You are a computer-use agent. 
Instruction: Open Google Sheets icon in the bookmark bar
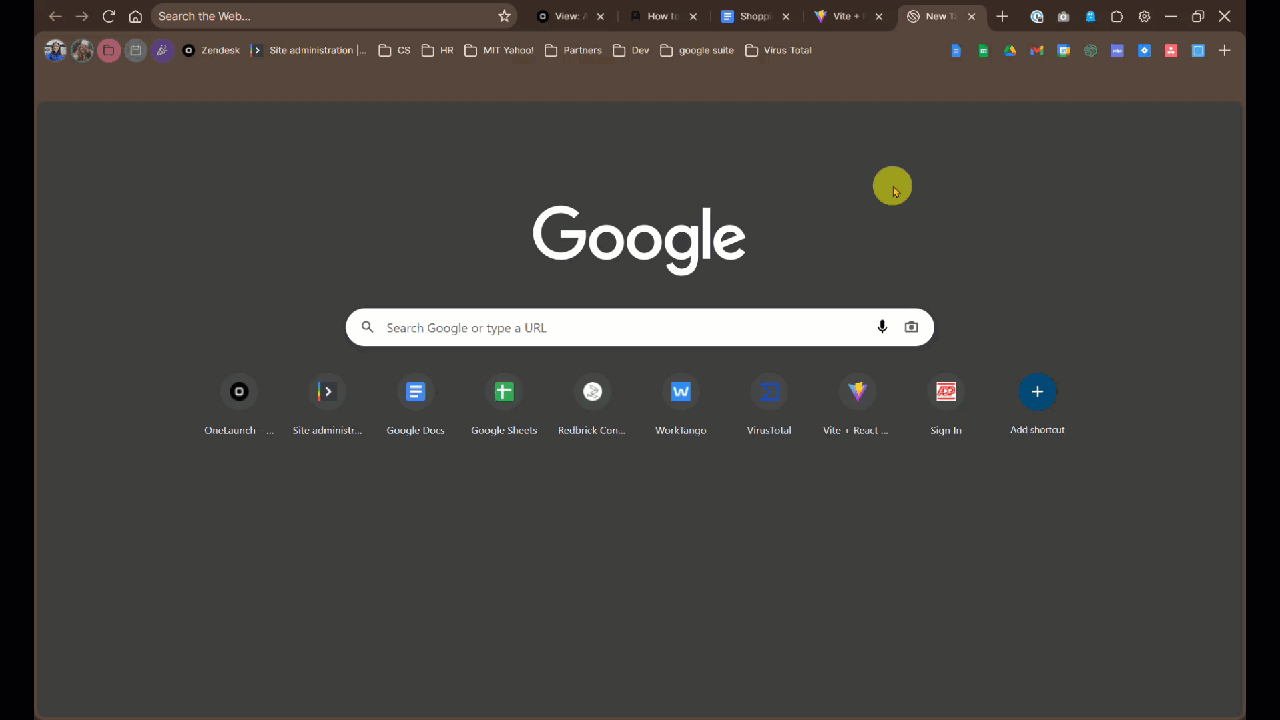(983, 50)
